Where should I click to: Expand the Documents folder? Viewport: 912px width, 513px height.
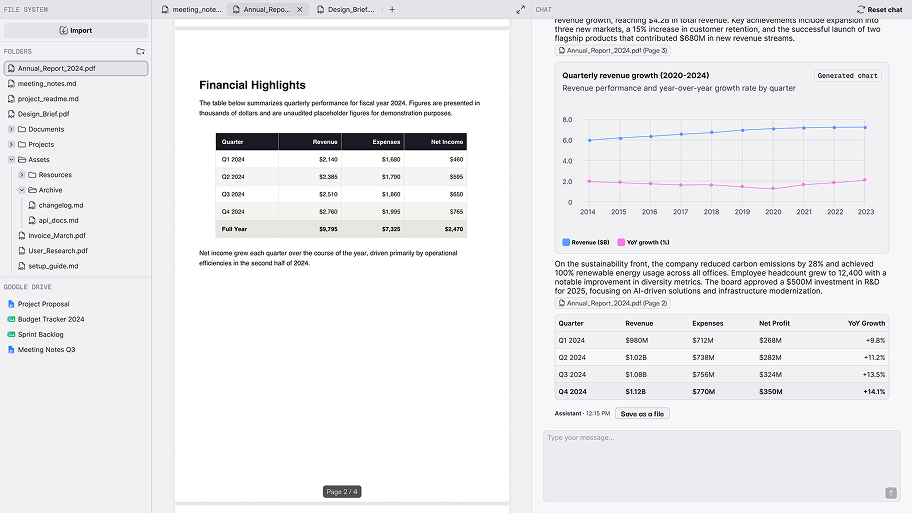coord(11,129)
